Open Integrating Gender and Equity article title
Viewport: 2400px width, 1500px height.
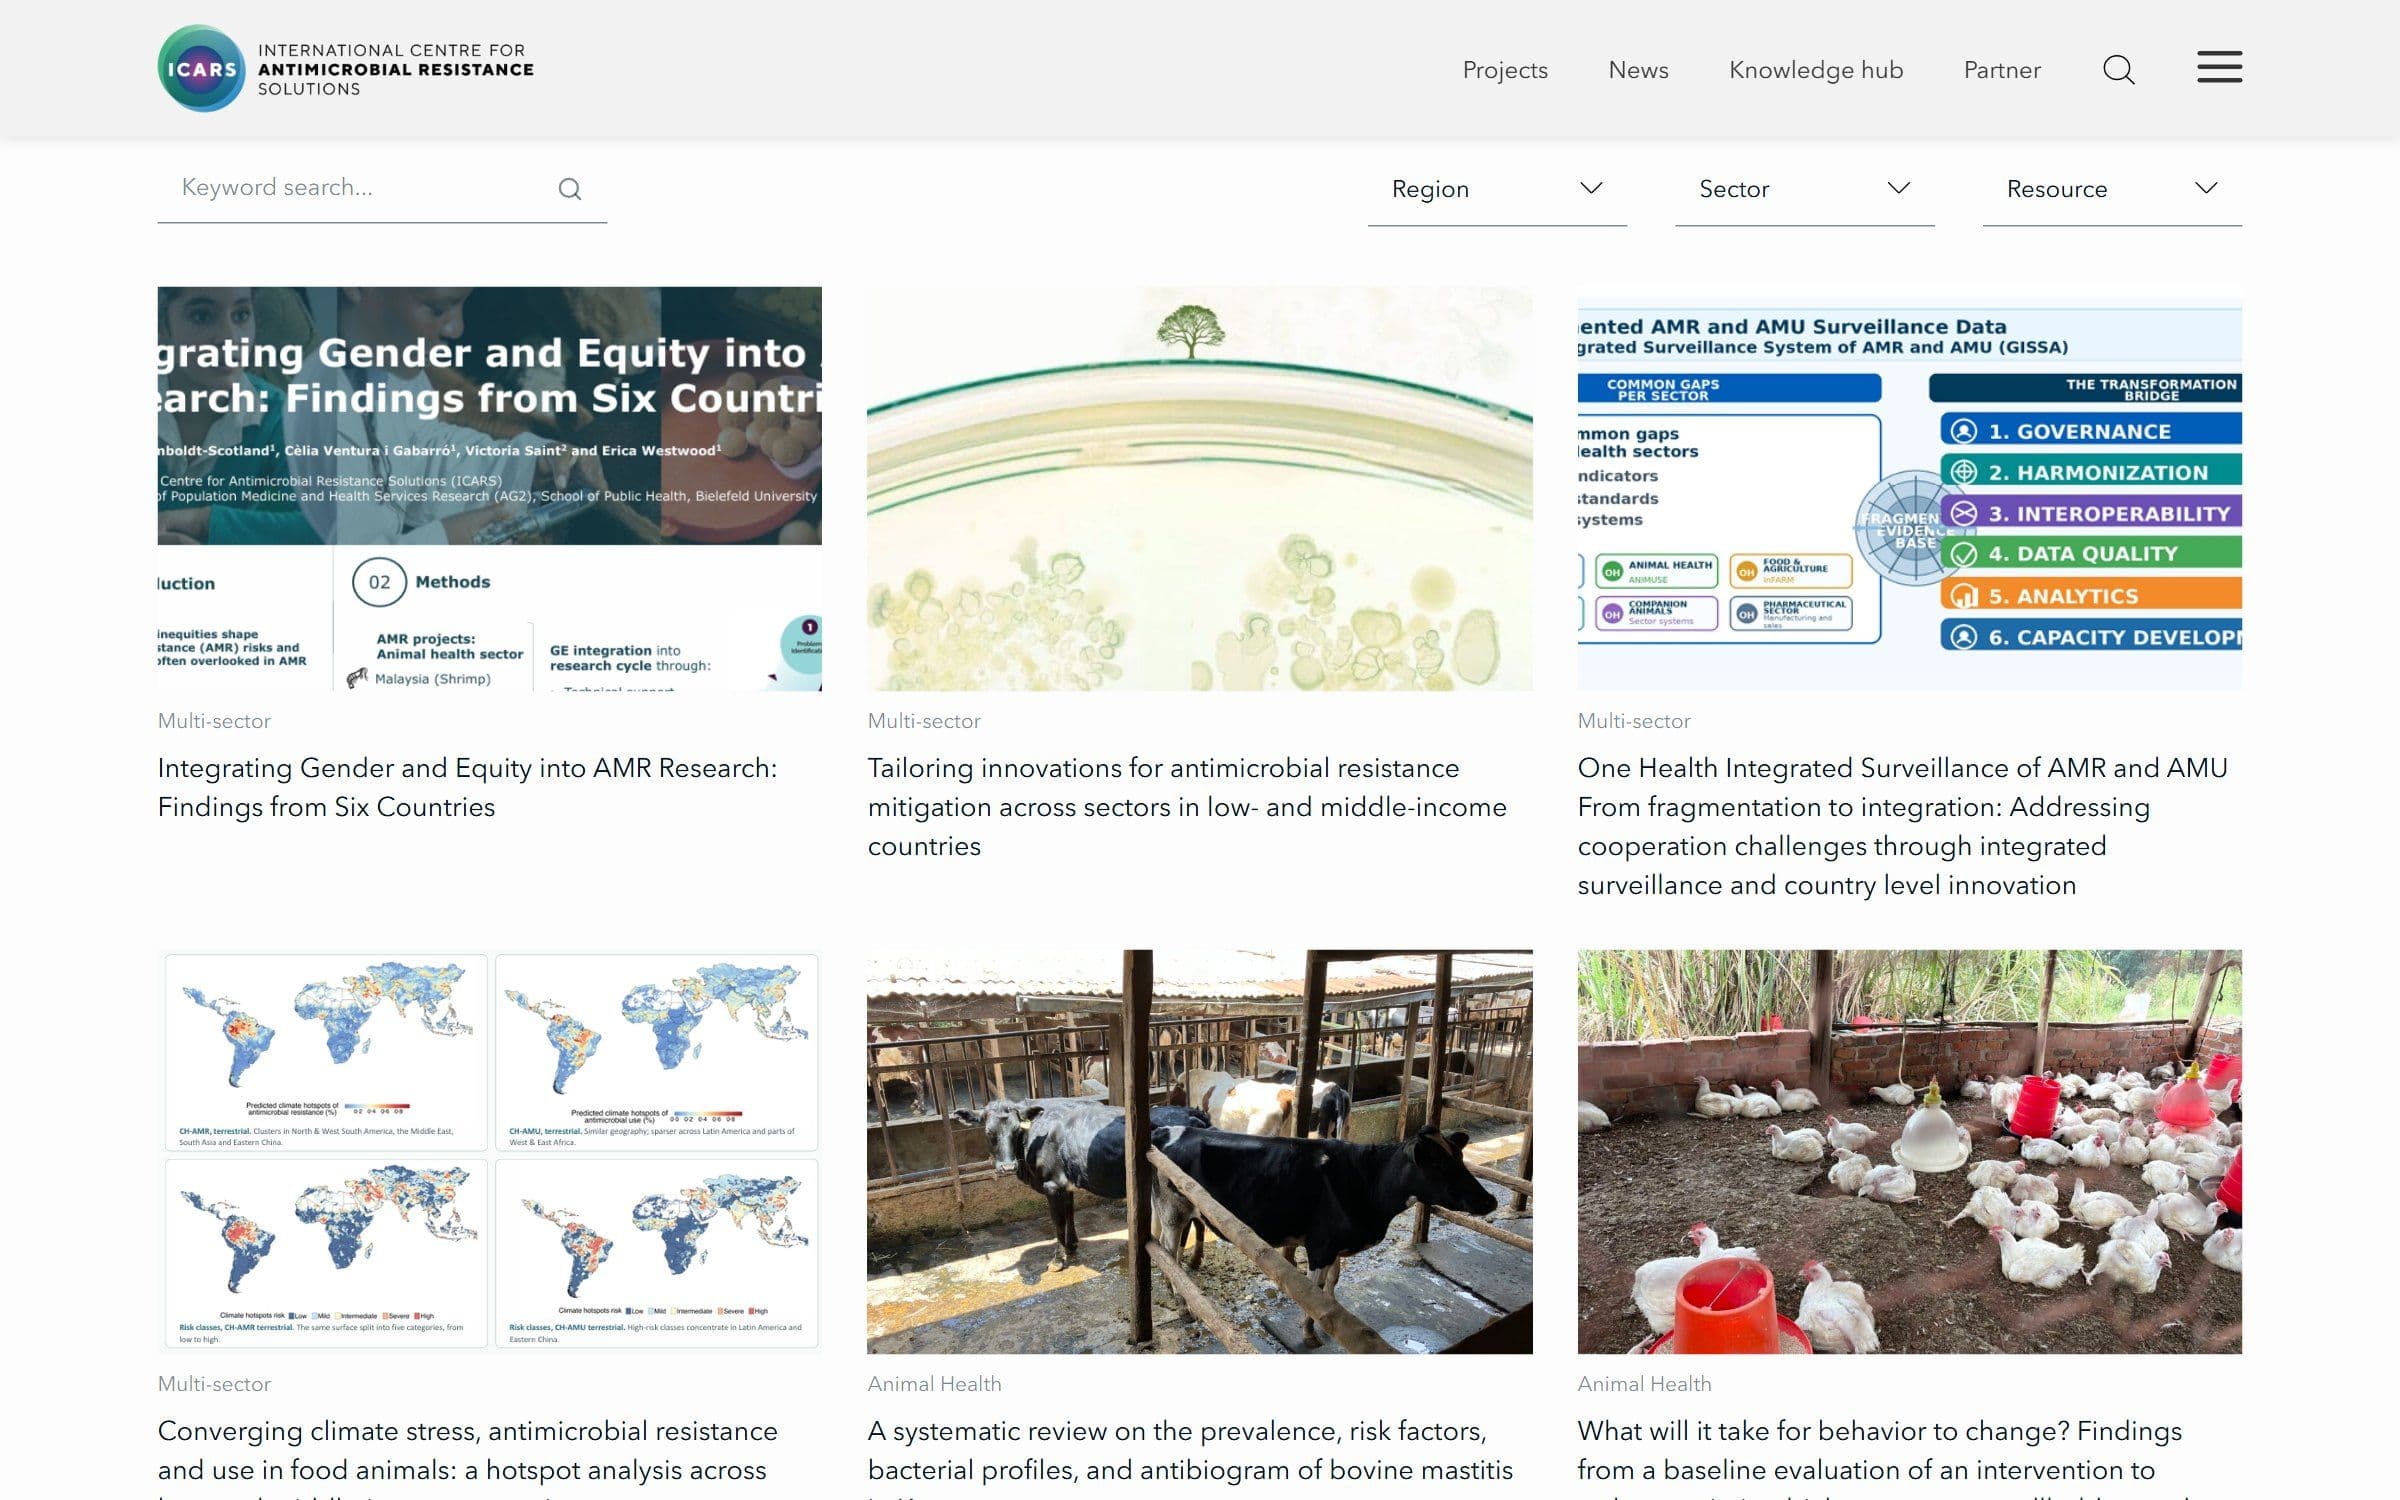tap(467, 787)
